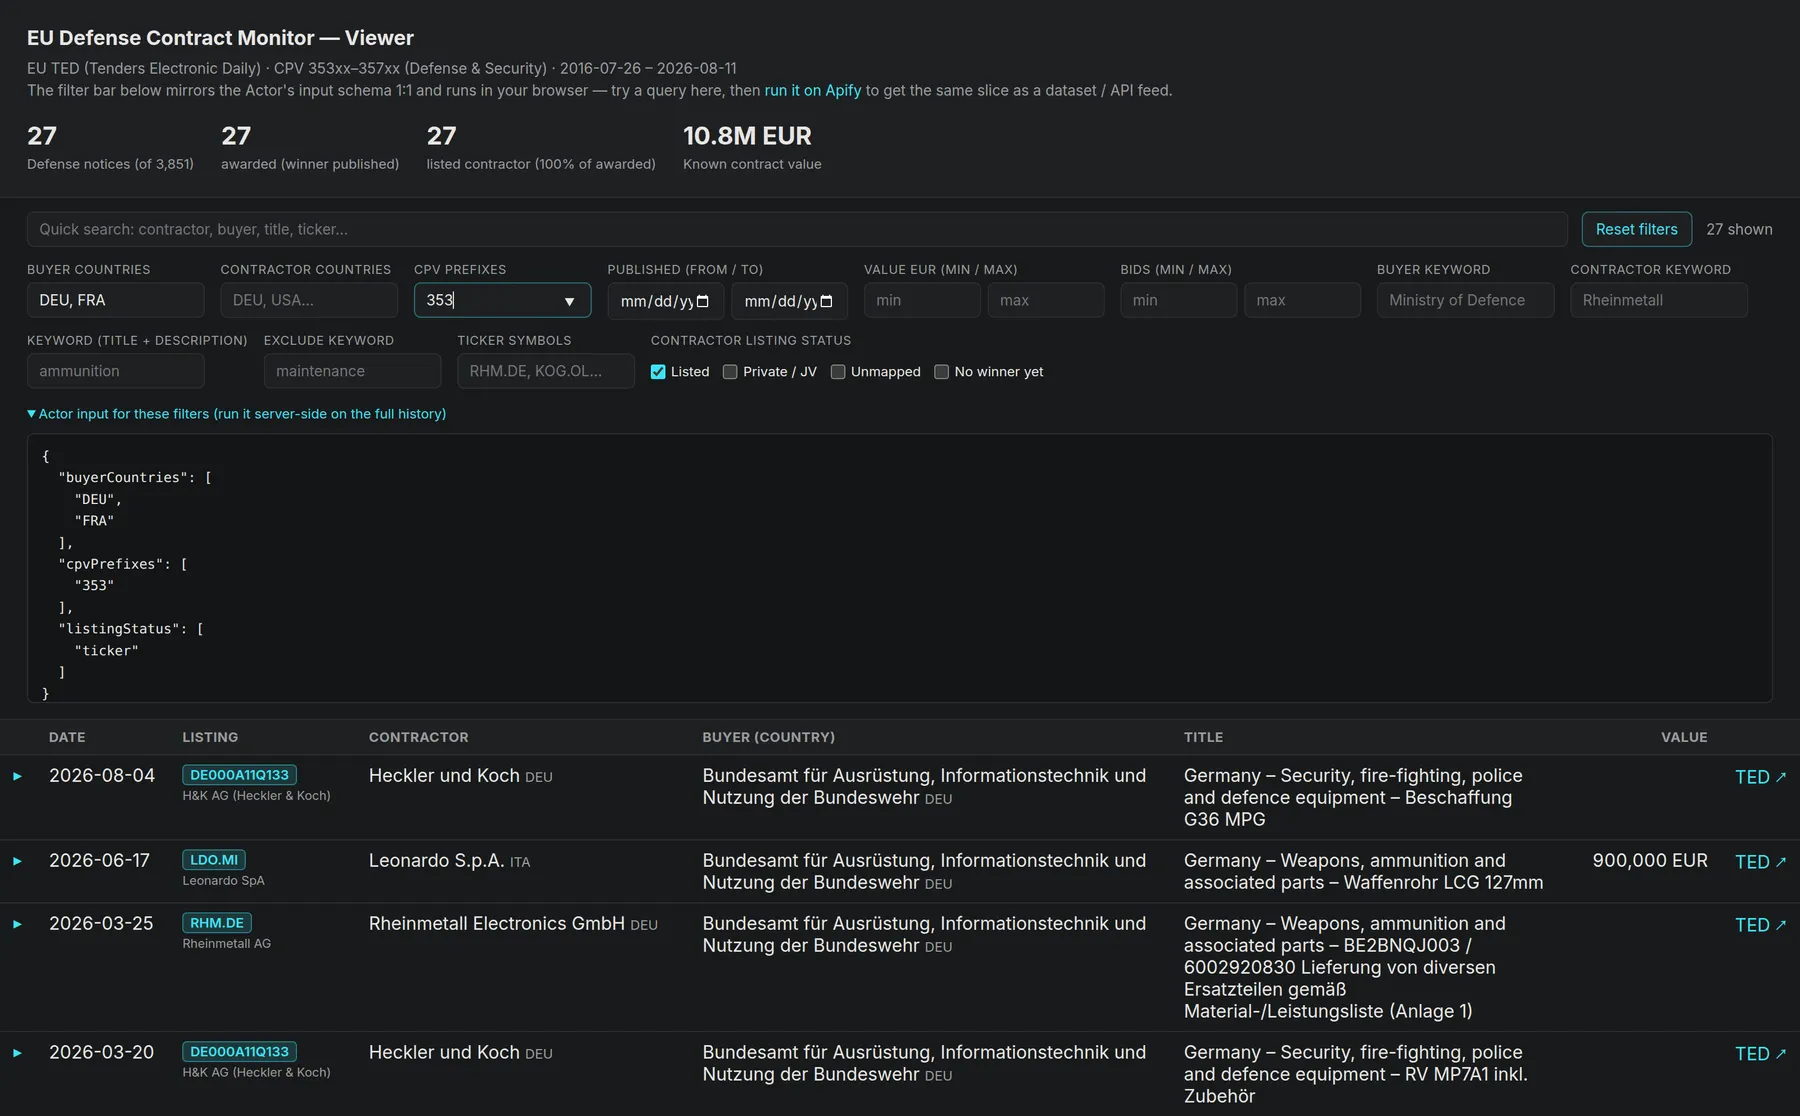The height and width of the screenshot is (1116, 1800).
Task: Click the Contractor Countries input
Action: coord(309,300)
